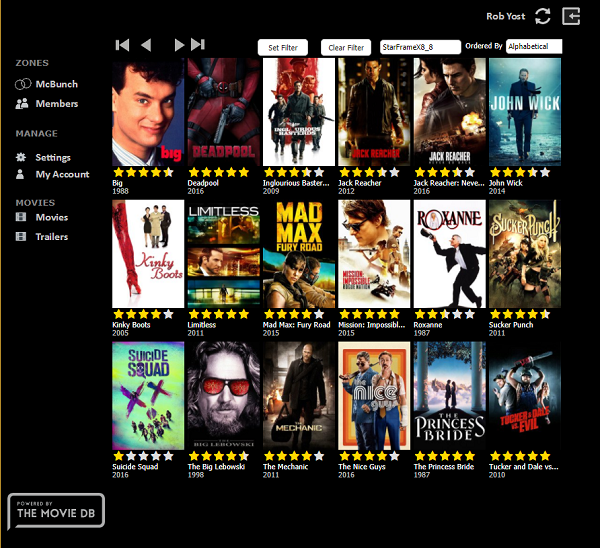Click the Rob Yost user name
The image size is (600, 548).
pos(505,16)
